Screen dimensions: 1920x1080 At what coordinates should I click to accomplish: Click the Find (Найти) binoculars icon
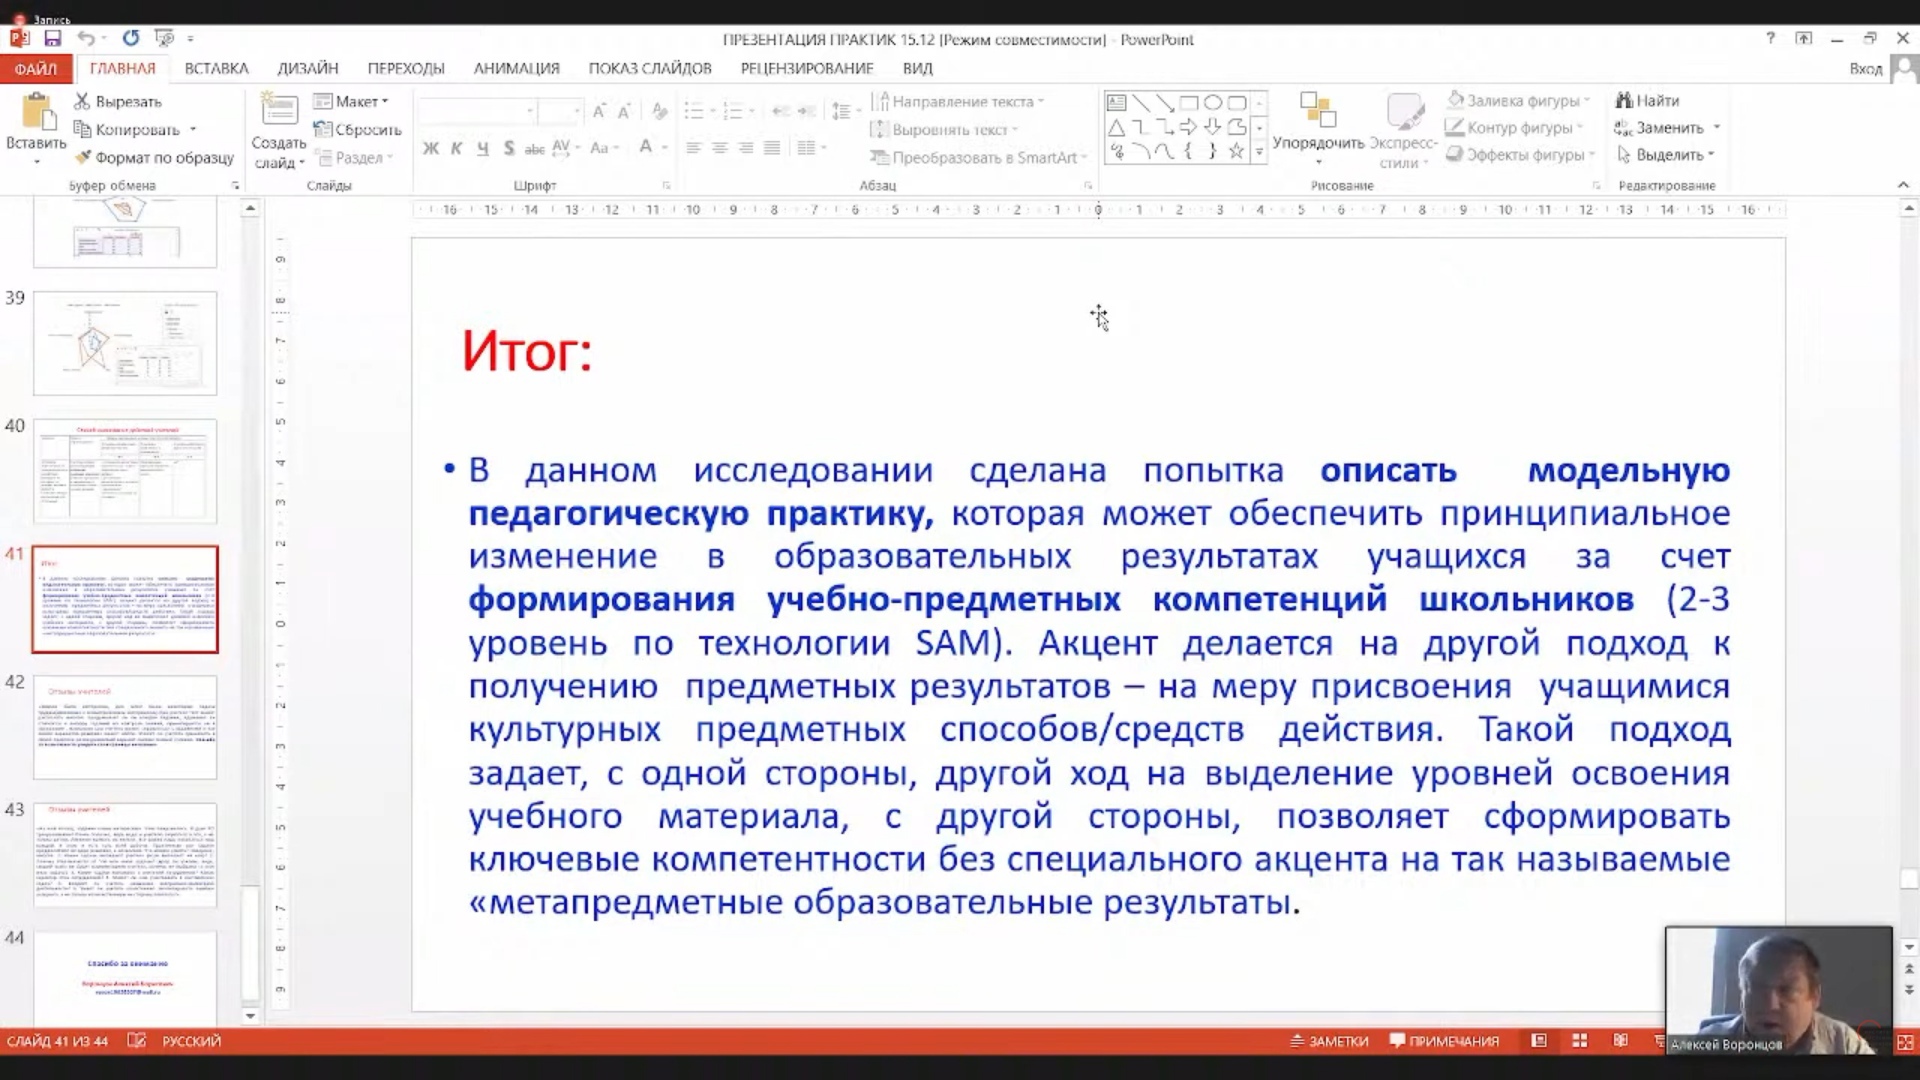point(1624,100)
